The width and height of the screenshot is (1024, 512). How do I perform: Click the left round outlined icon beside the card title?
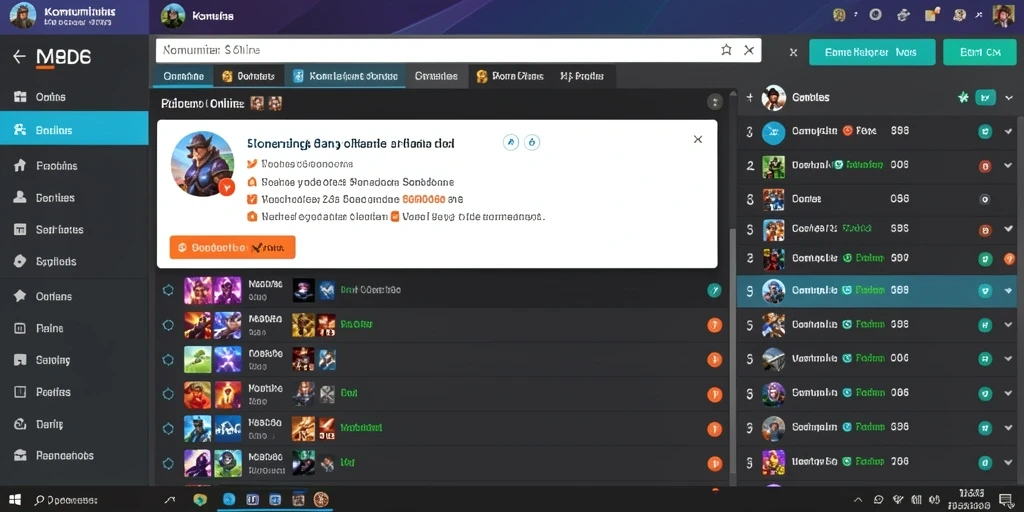coord(511,142)
